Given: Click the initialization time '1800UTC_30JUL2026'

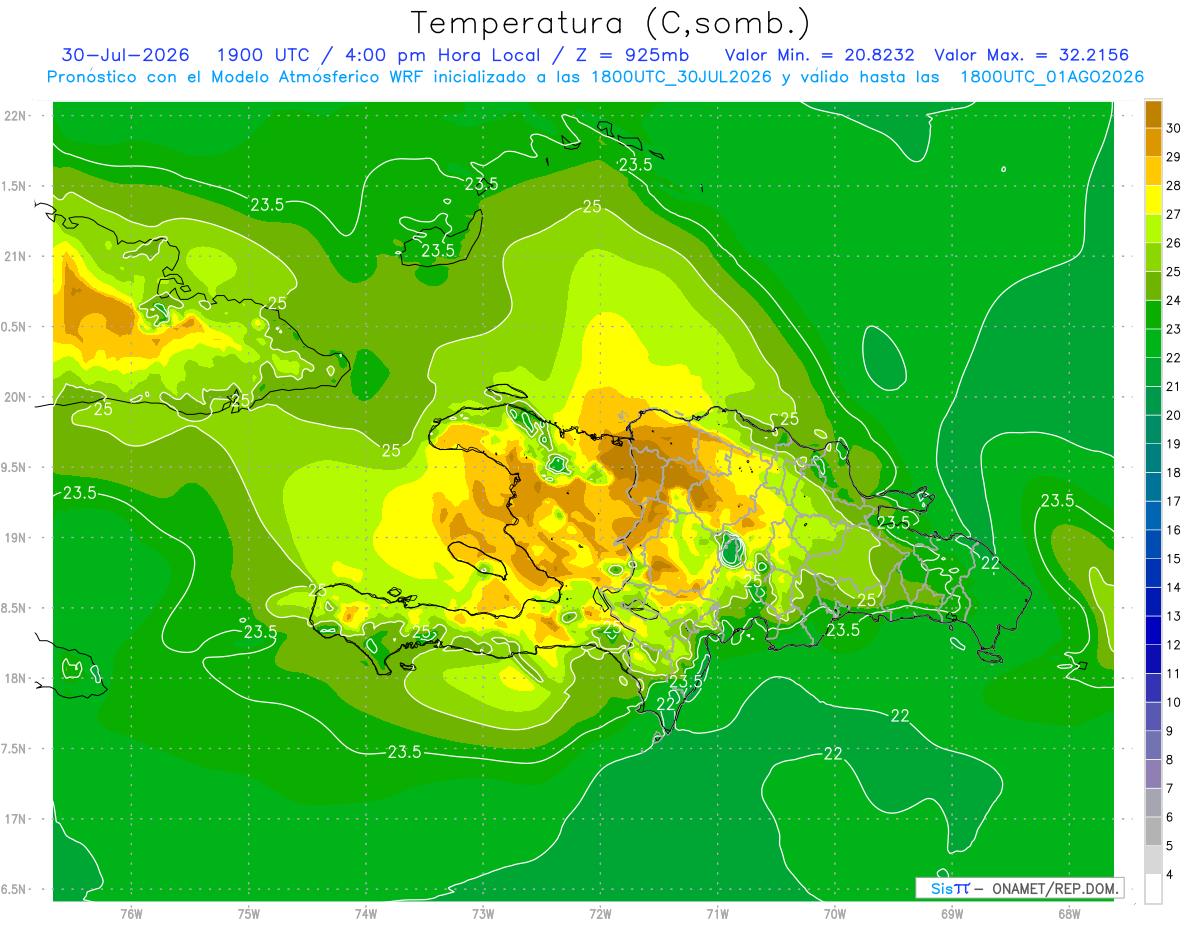Looking at the screenshot, I should pos(681,77).
